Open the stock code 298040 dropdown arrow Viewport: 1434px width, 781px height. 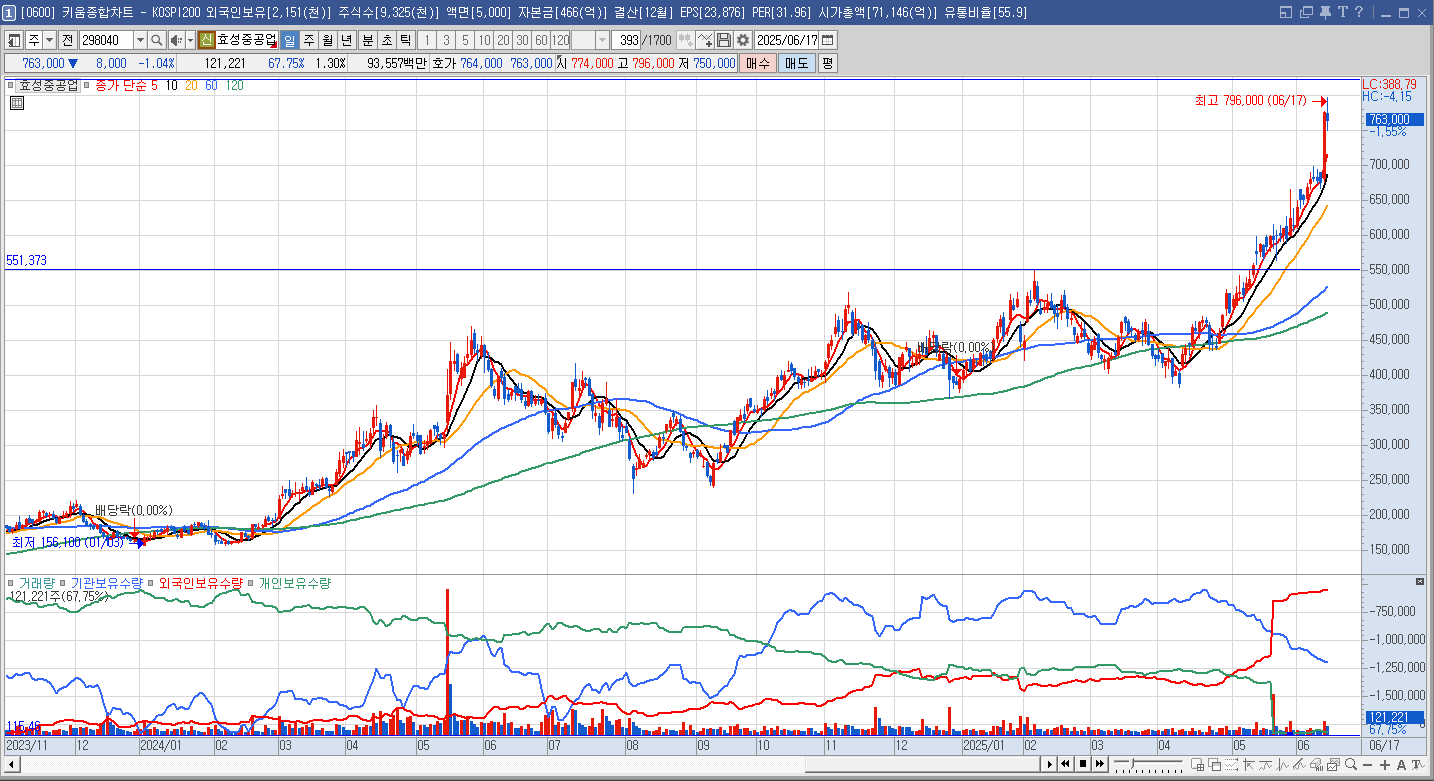[x=140, y=40]
